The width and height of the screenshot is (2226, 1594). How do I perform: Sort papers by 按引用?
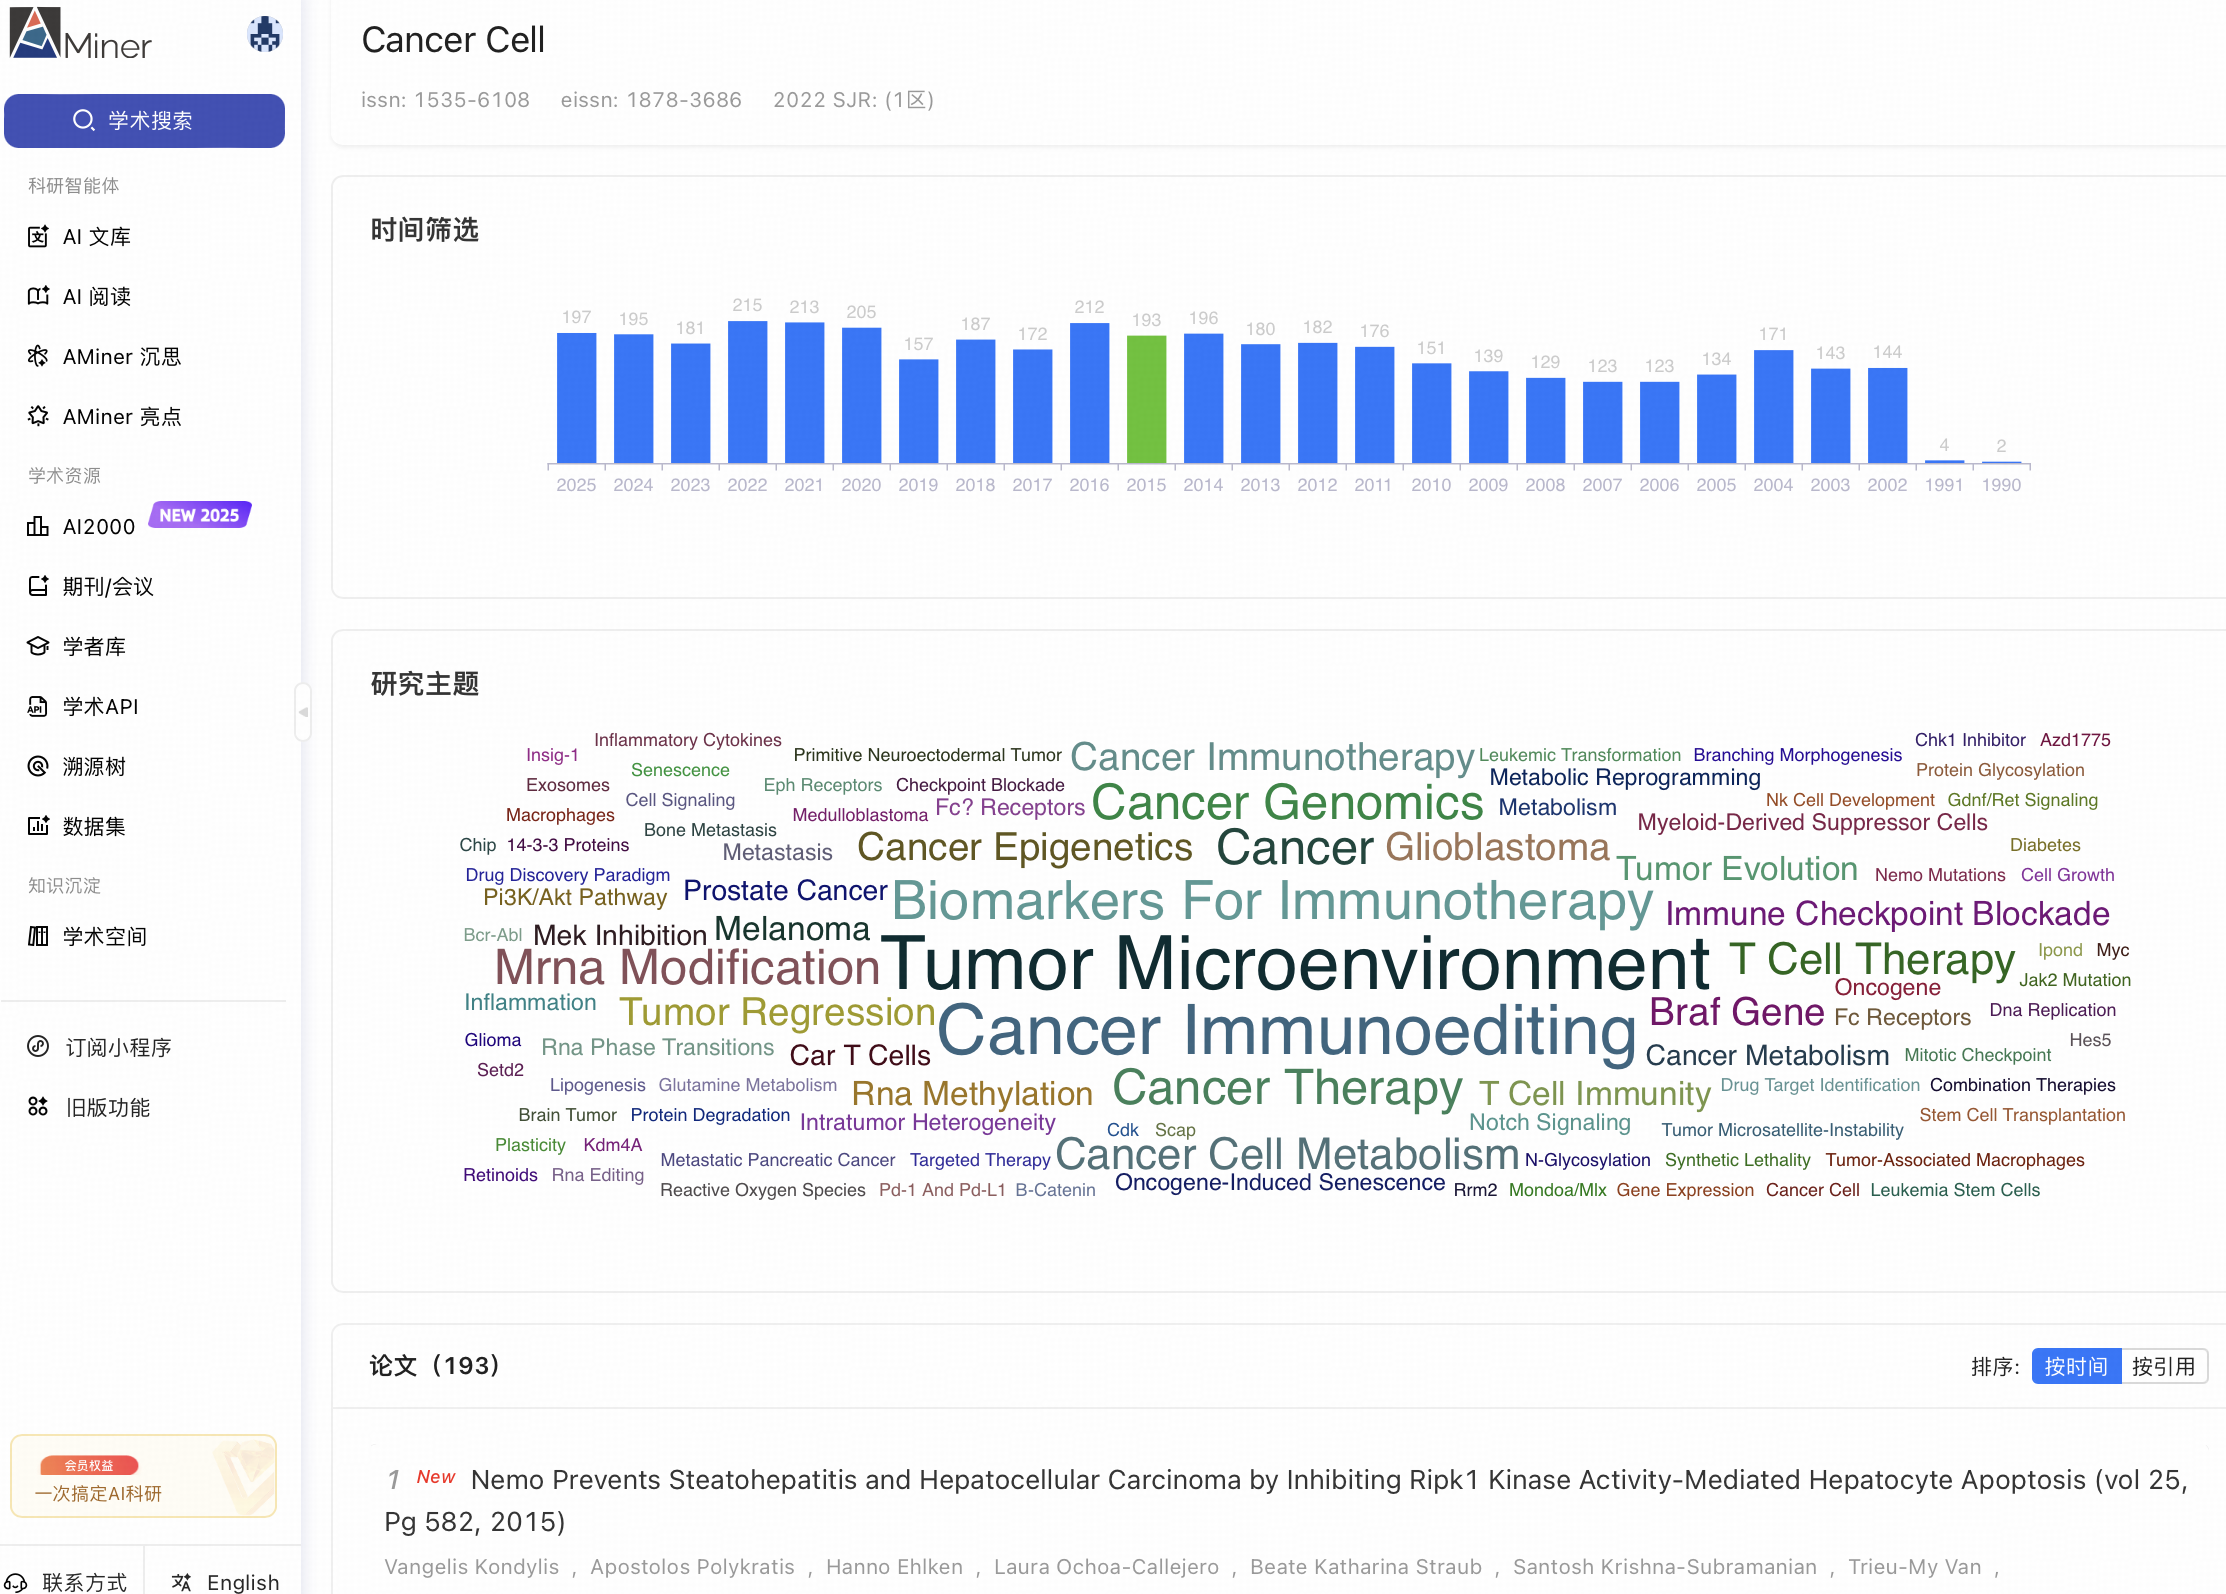click(2163, 1366)
